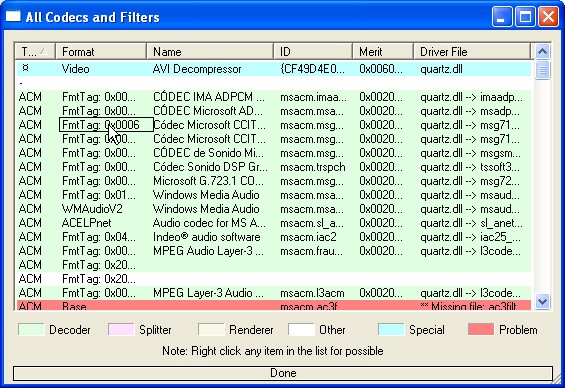565x388 pixels.
Task: Click the WMAudioV2 format cell
Action: [92, 209]
